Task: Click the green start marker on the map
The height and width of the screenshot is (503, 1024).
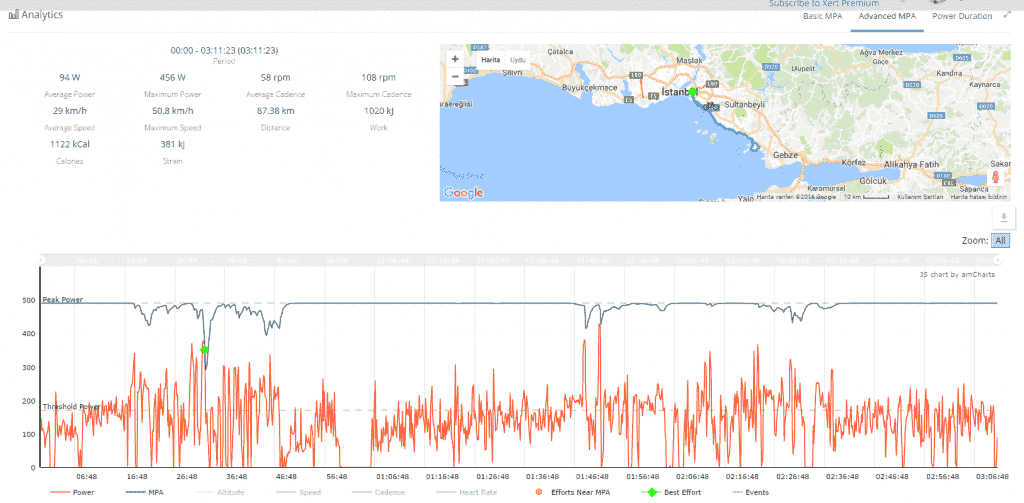Action: pyautogui.click(x=693, y=91)
